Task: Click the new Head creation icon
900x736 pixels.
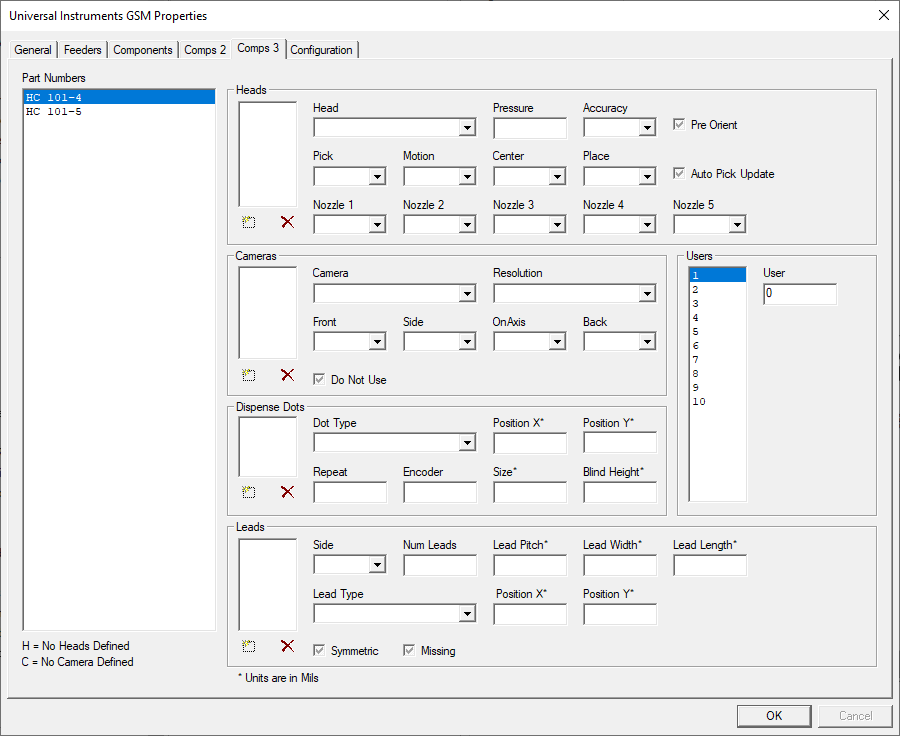Action: coord(248,222)
